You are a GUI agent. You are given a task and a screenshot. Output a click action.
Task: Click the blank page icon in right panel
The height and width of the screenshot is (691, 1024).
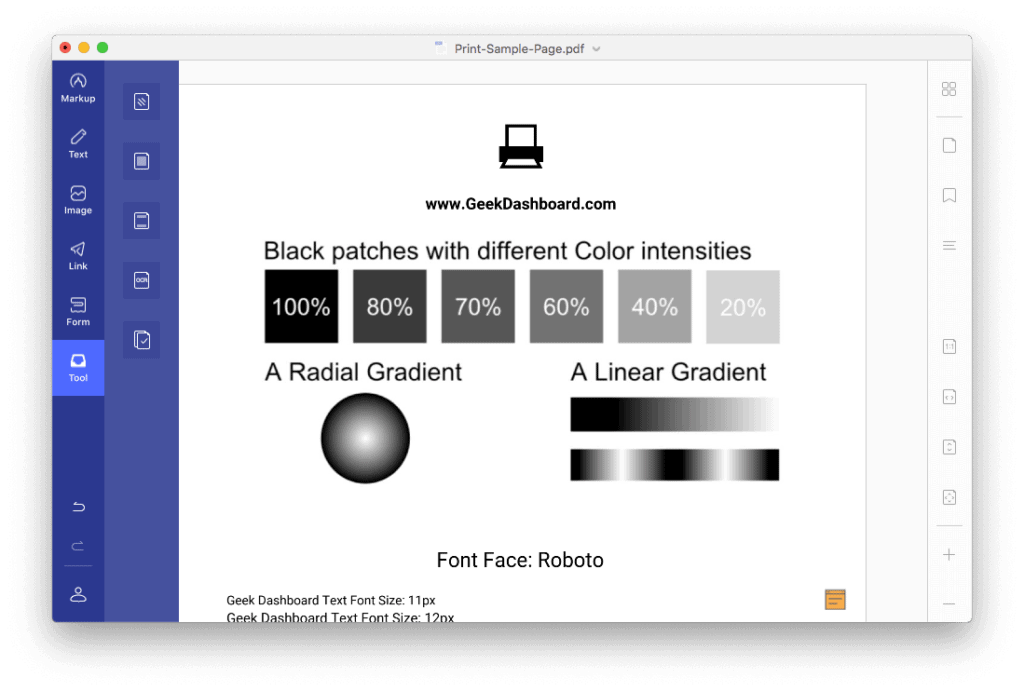(x=949, y=145)
